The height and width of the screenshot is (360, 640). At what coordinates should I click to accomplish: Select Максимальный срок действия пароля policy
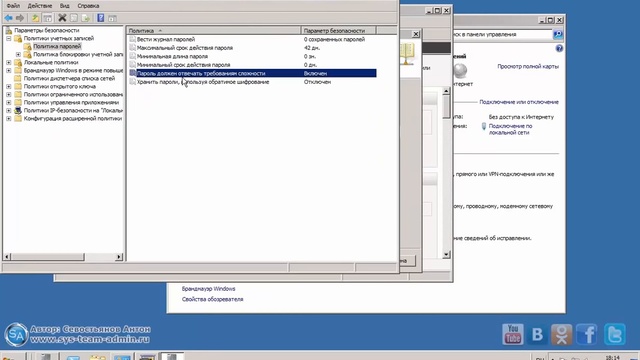click(184, 48)
